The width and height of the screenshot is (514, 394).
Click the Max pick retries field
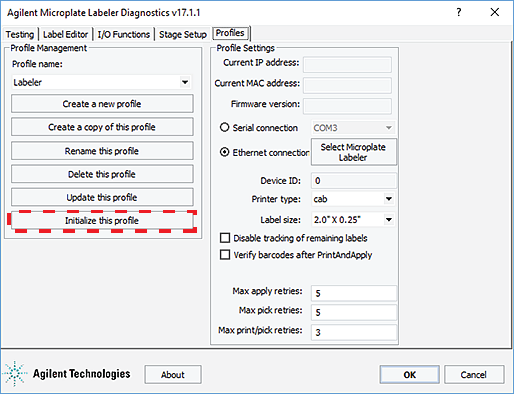tap(354, 312)
